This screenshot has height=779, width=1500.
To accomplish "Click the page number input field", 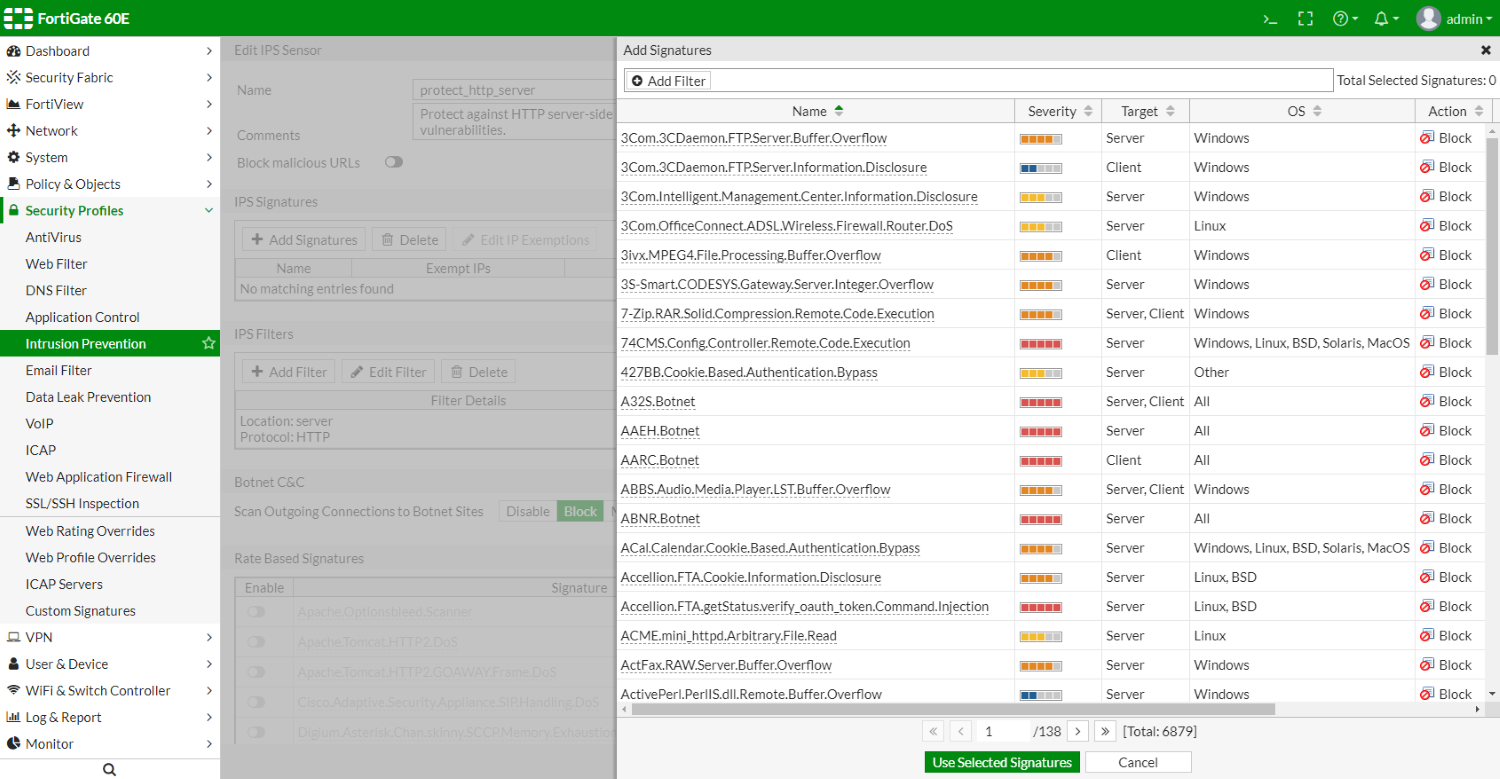I will [1003, 731].
